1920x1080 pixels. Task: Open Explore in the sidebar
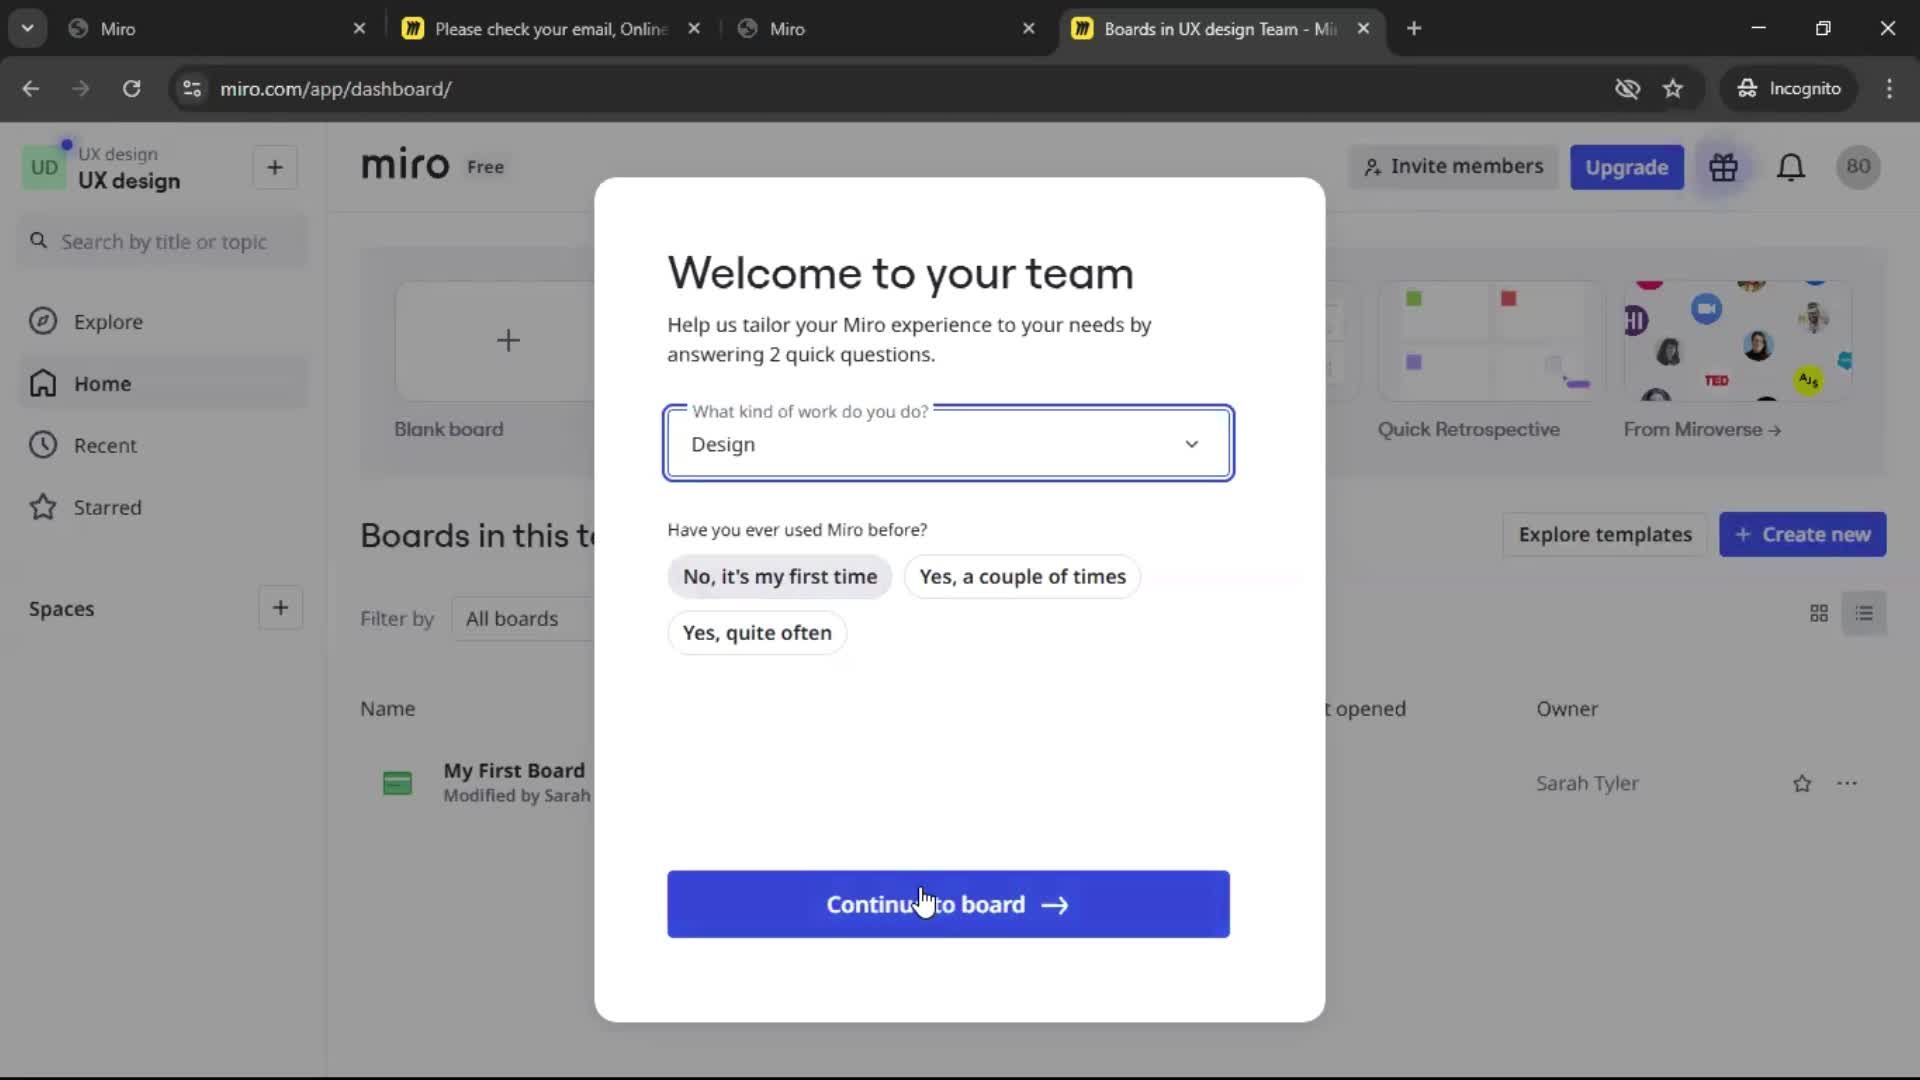pyautogui.click(x=163, y=322)
